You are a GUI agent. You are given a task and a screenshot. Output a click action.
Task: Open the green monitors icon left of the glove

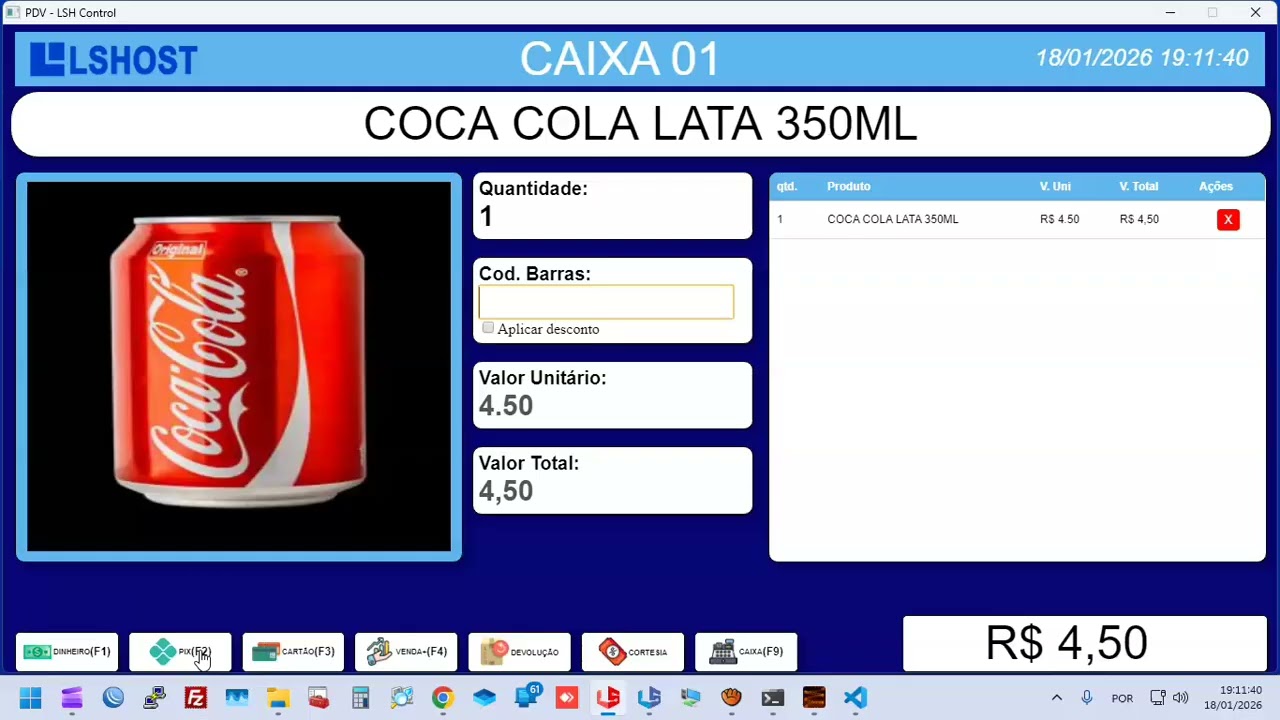click(690, 698)
